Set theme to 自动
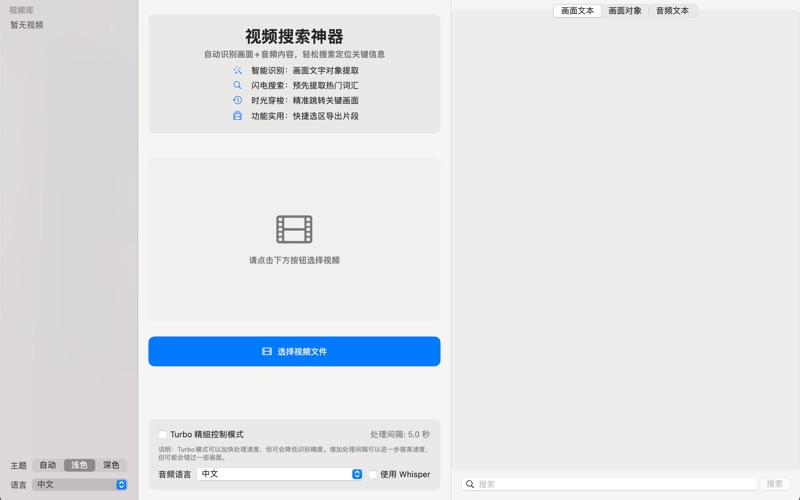This screenshot has height=500, width=800. [48, 465]
